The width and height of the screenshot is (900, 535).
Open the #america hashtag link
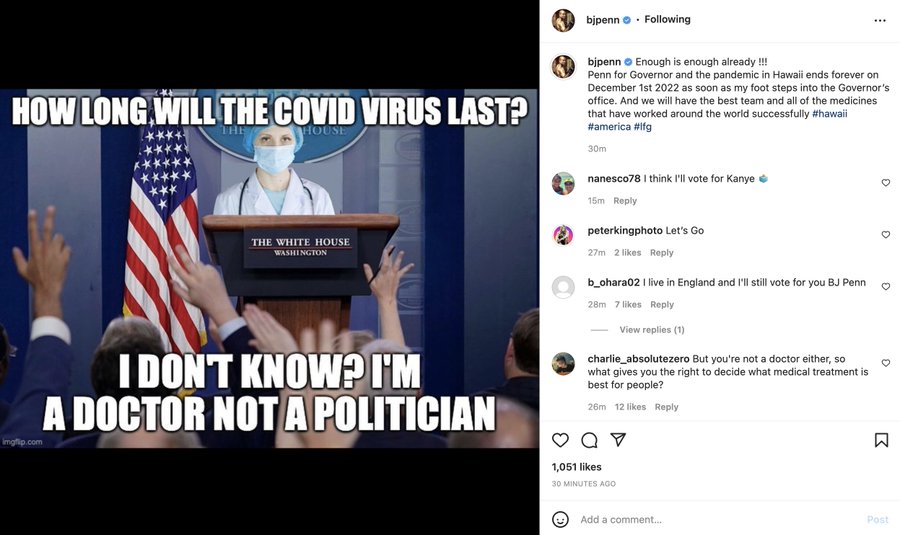click(x=609, y=127)
